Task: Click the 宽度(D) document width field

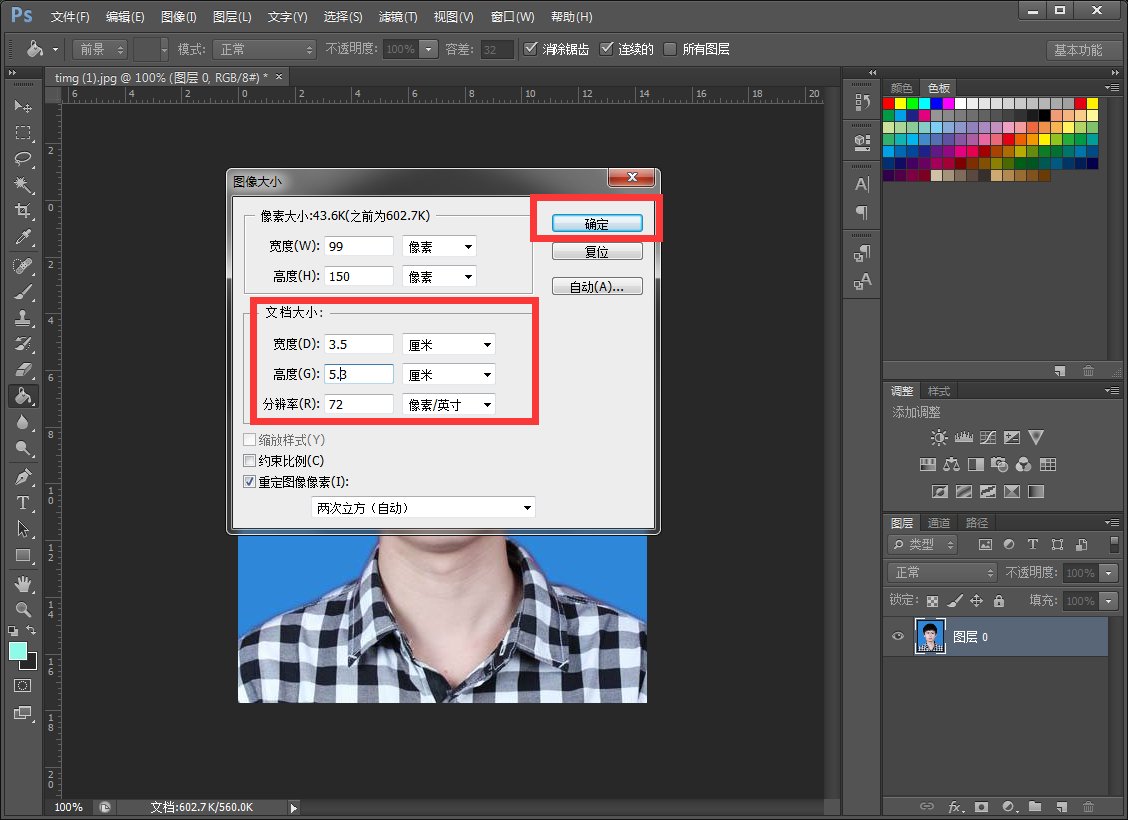Action: tap(359, 344)
